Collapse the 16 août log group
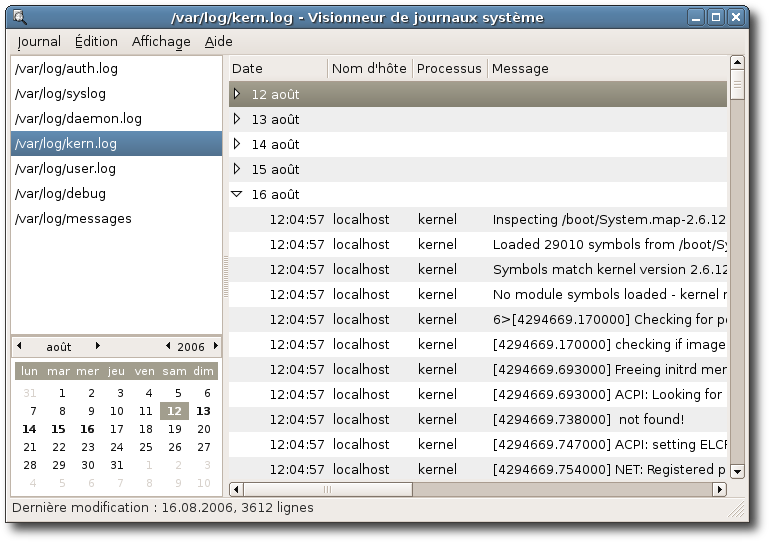The image size is (769, 542). pos(237,194)
